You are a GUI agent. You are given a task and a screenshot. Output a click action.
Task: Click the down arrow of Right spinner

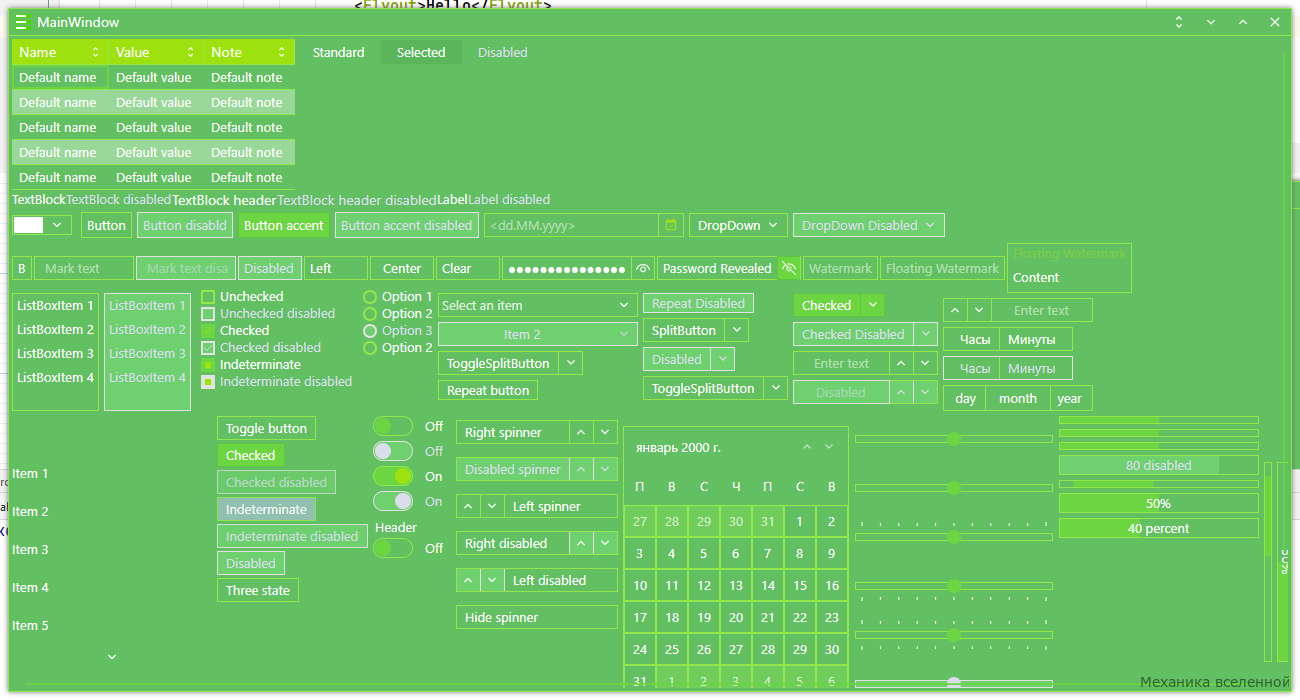click(605, 432)
